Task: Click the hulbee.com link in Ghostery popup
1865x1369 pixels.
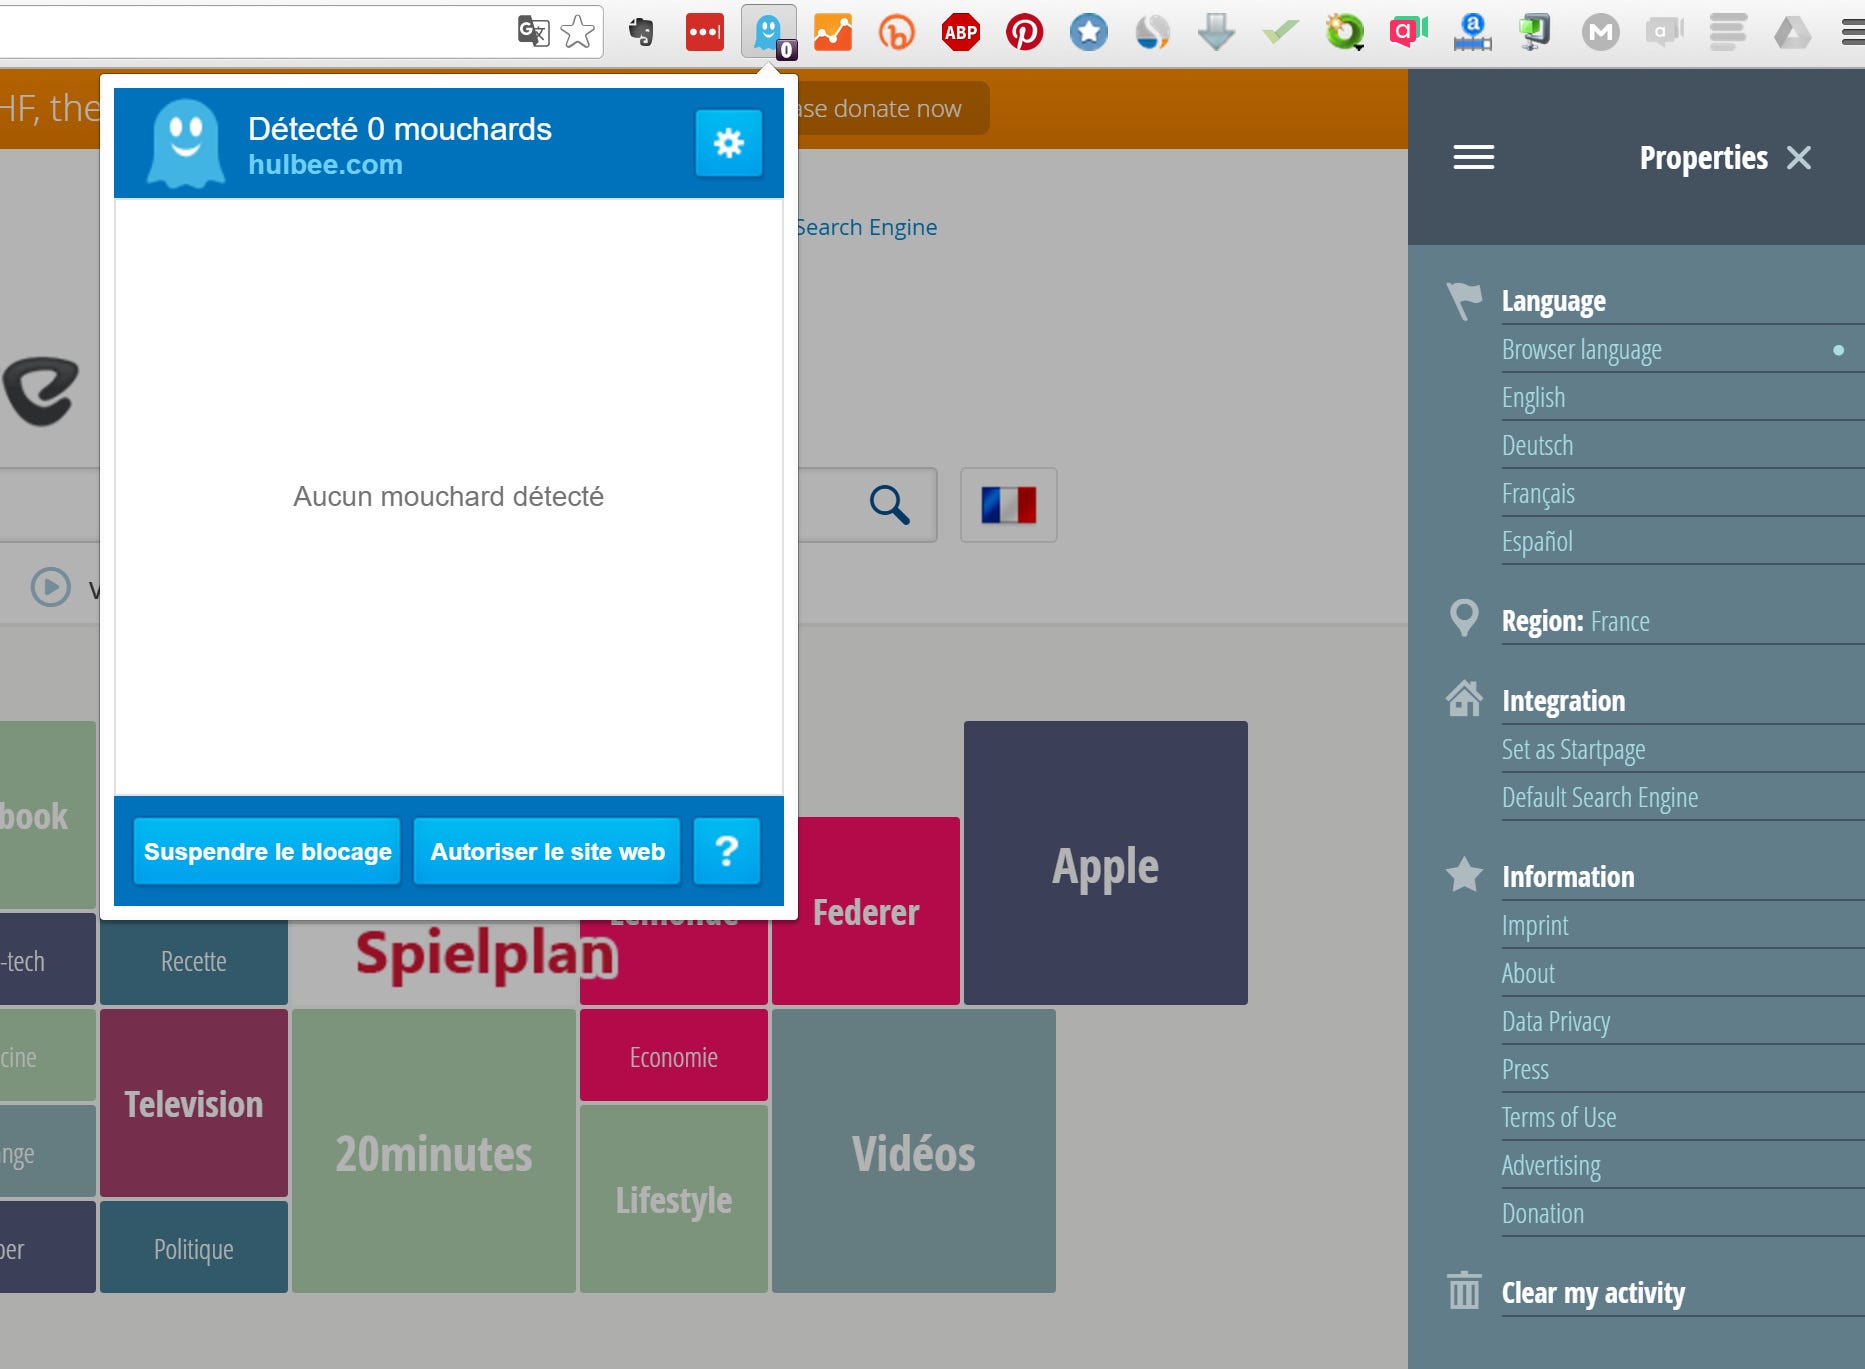Action: click(325, 165)
